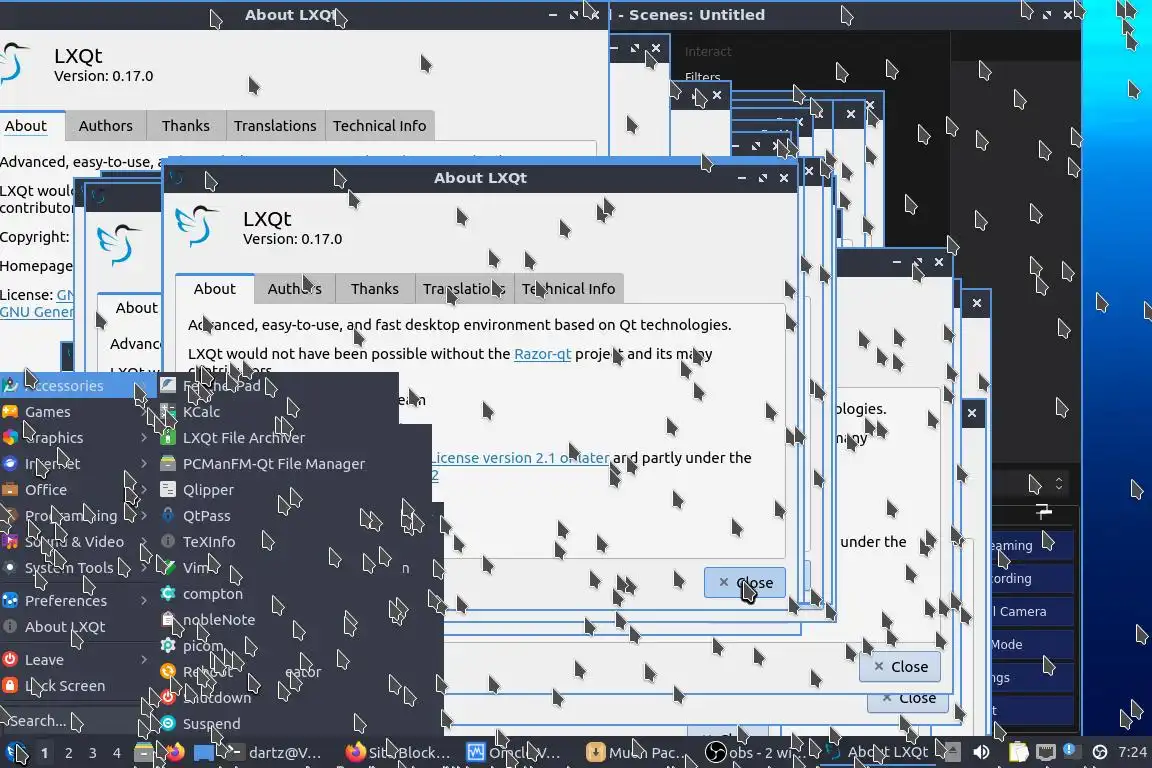Open TeXInfo from the submenu
Viewport: 1152px width, 768px height.
click(x=278, y=542)
